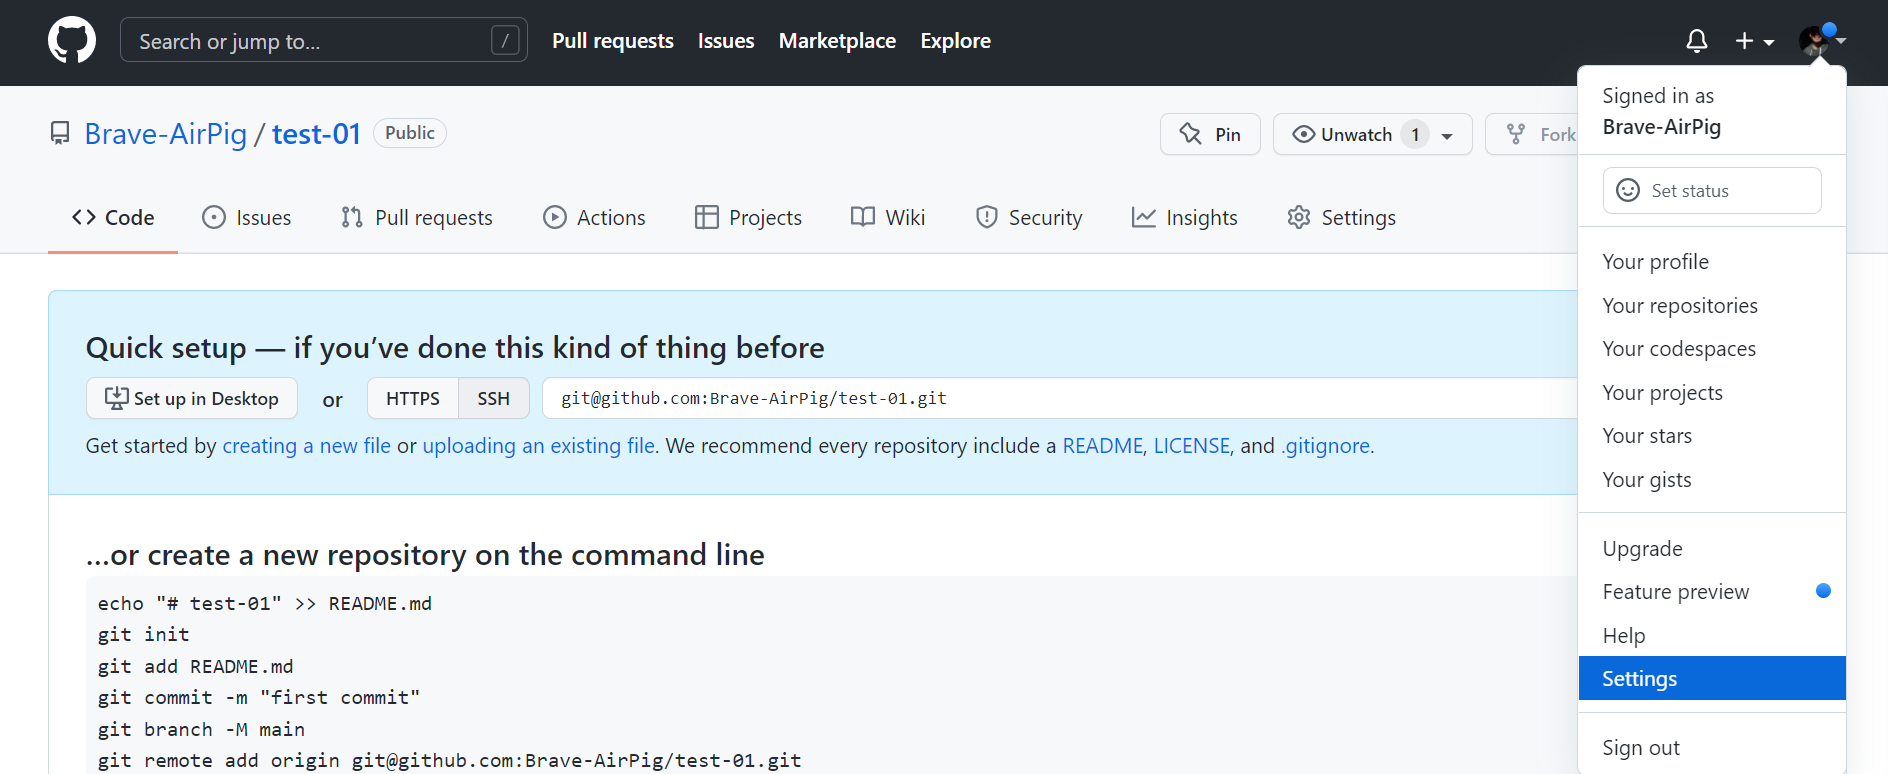1888x774 pixels.
Task: Open Issues in top navigation
Action: [726, 41]
